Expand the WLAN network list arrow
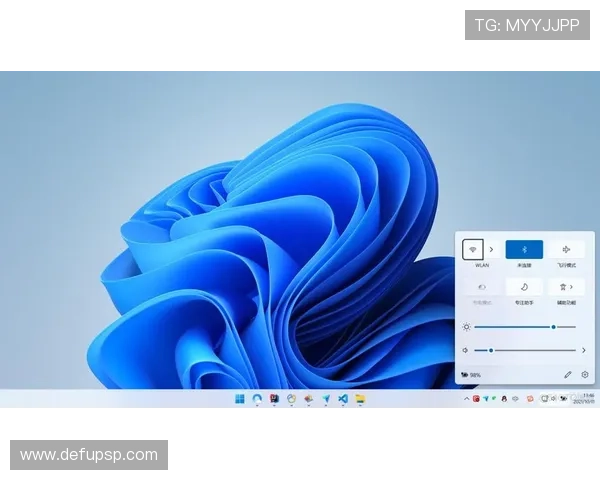The image size is (600, 480). [x=492, y=249]
